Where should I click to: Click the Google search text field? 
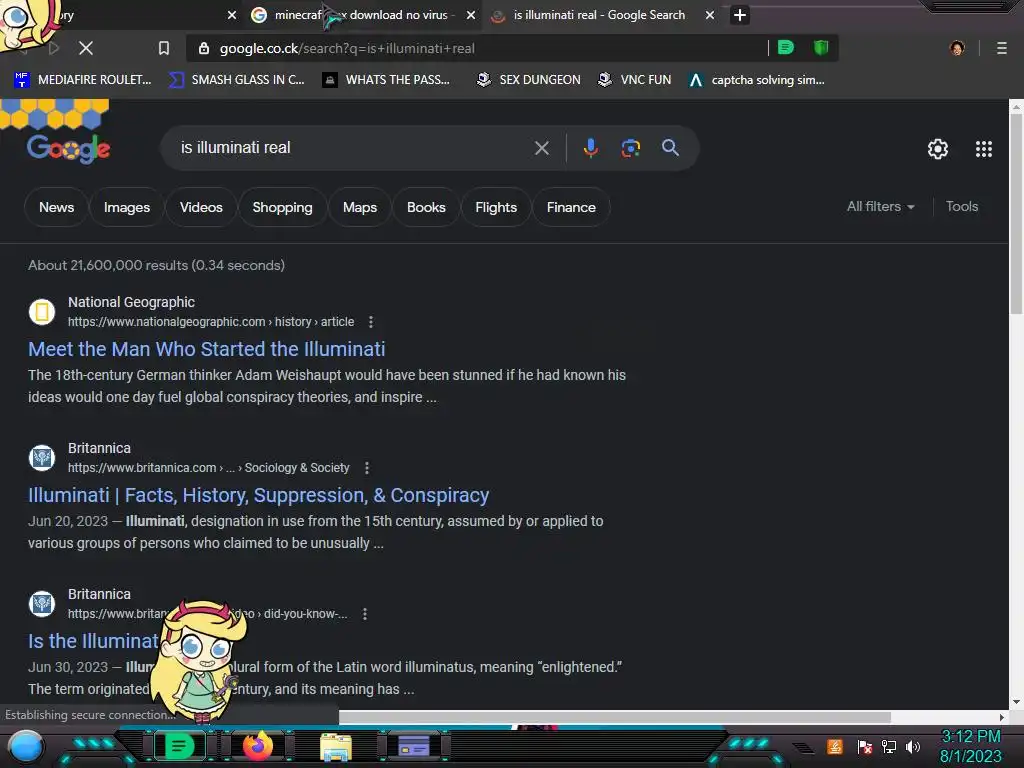click(x=353, y=148)
